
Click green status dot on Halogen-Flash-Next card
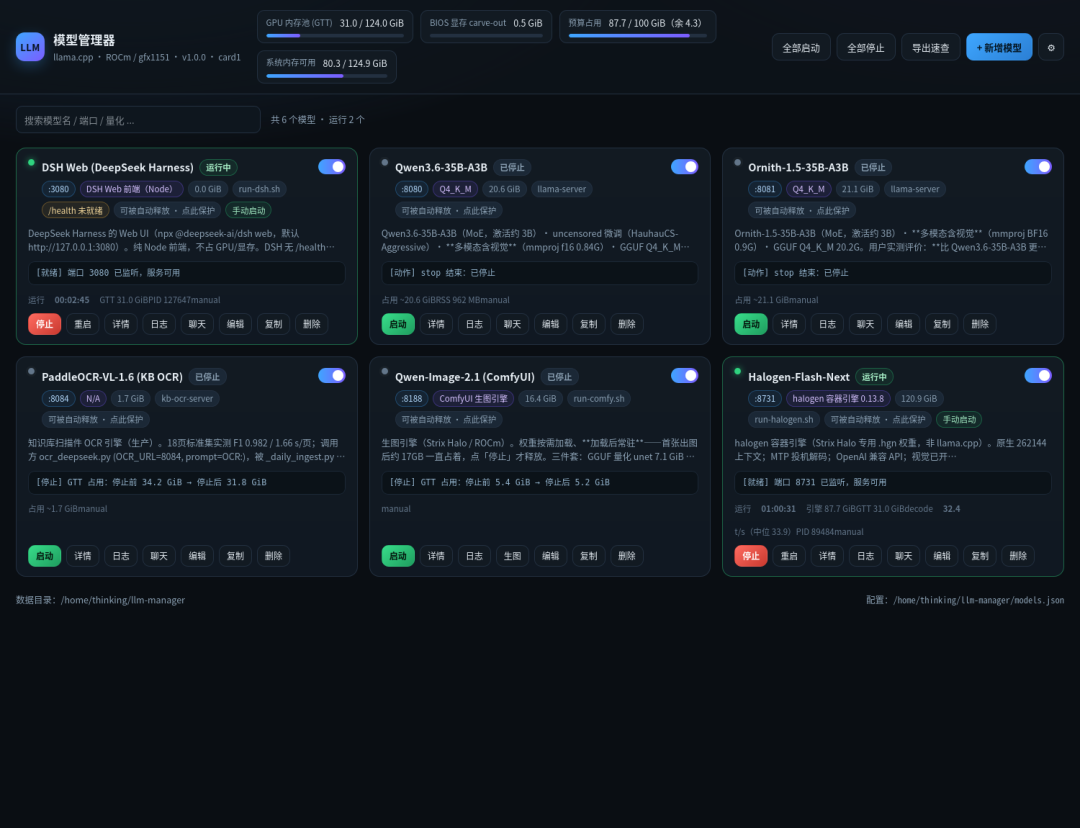(x=738, y=371)
